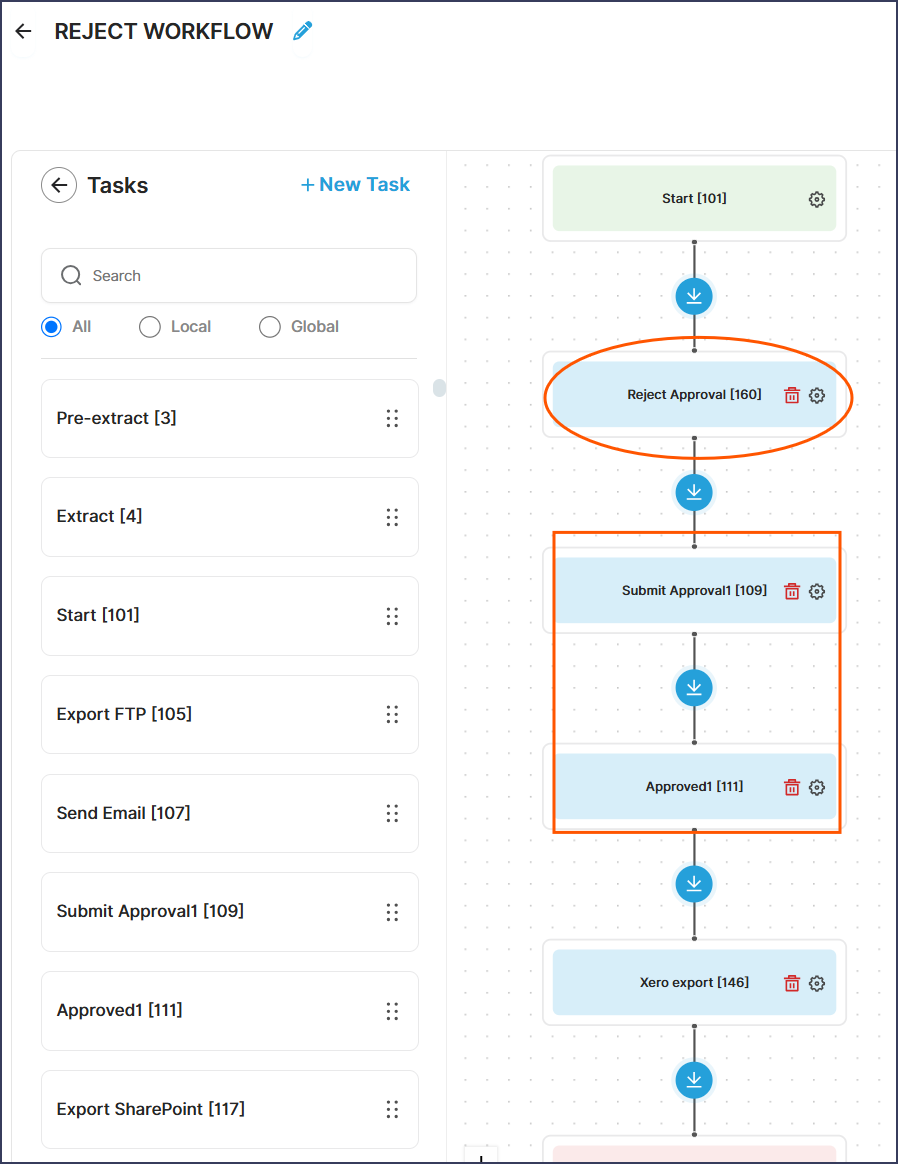Delete the Reject Approval [160] node
898x1164 pixels.
(792, 395)
